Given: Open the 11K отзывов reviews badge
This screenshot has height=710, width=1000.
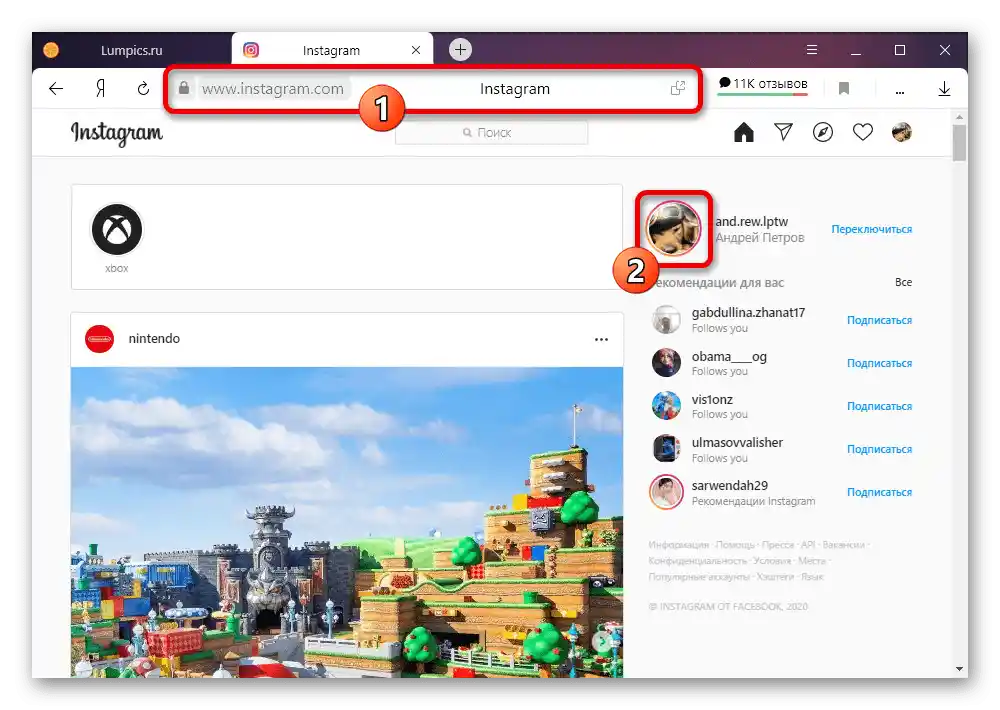Looking at the screenshot, I should [763, 85].
